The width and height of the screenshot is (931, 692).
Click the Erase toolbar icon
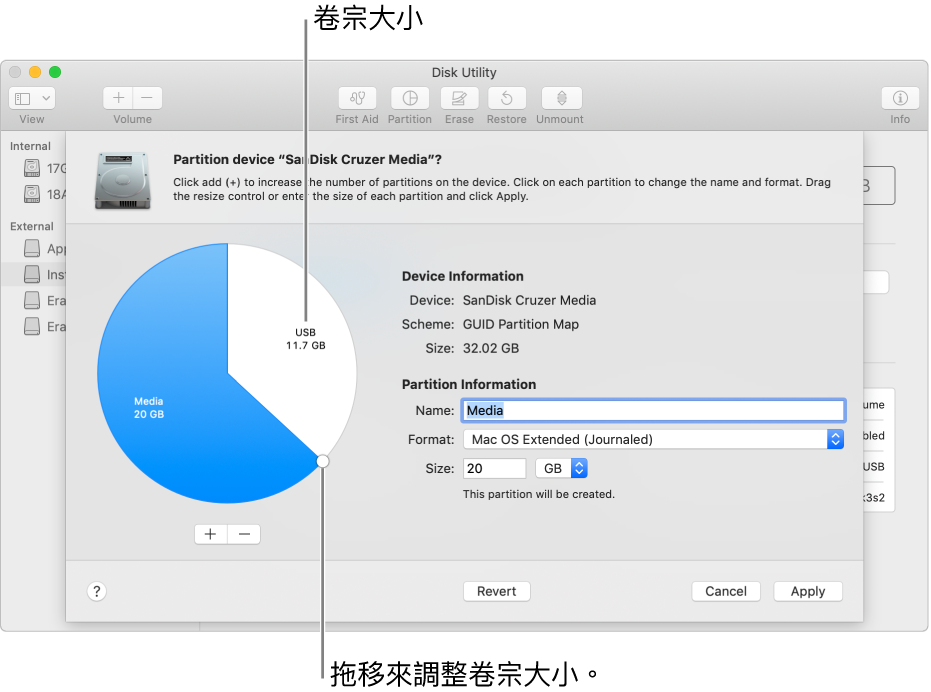pos(459,98)
